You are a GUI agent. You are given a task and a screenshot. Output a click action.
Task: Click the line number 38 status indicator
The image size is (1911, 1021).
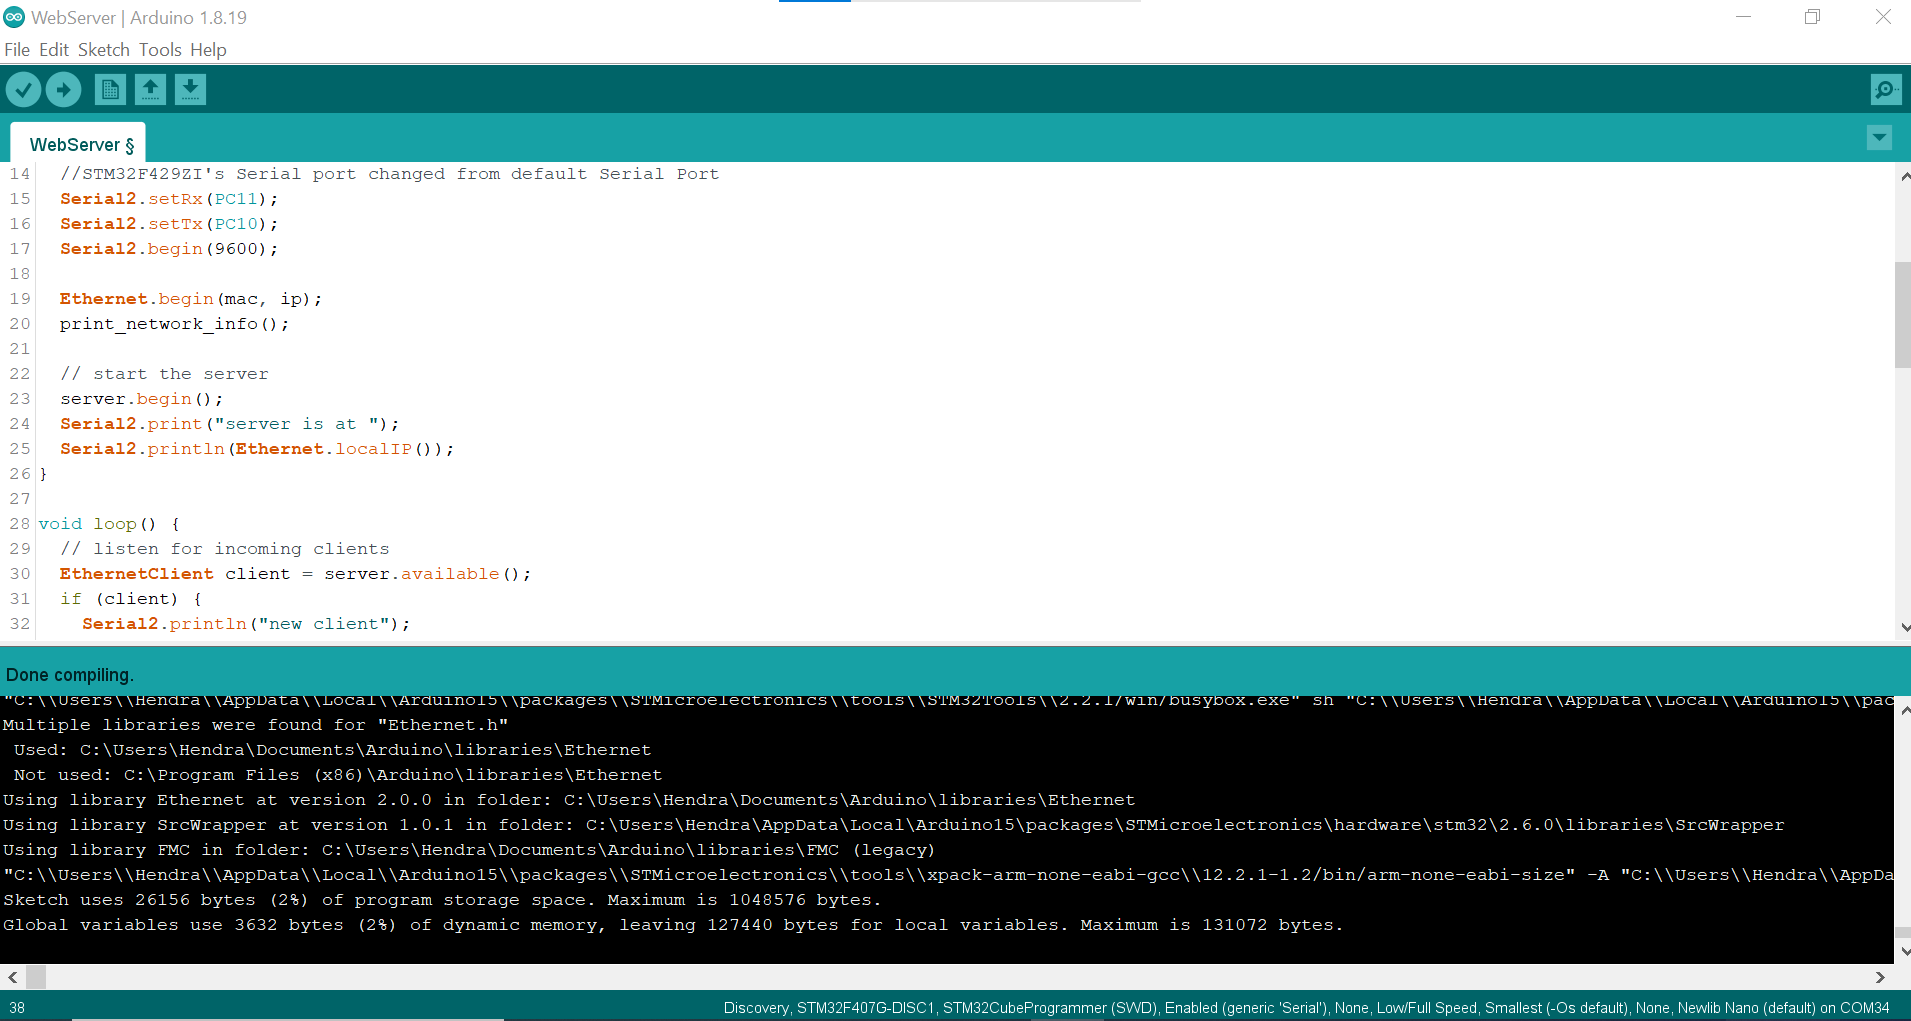[x=18, y=1008]
